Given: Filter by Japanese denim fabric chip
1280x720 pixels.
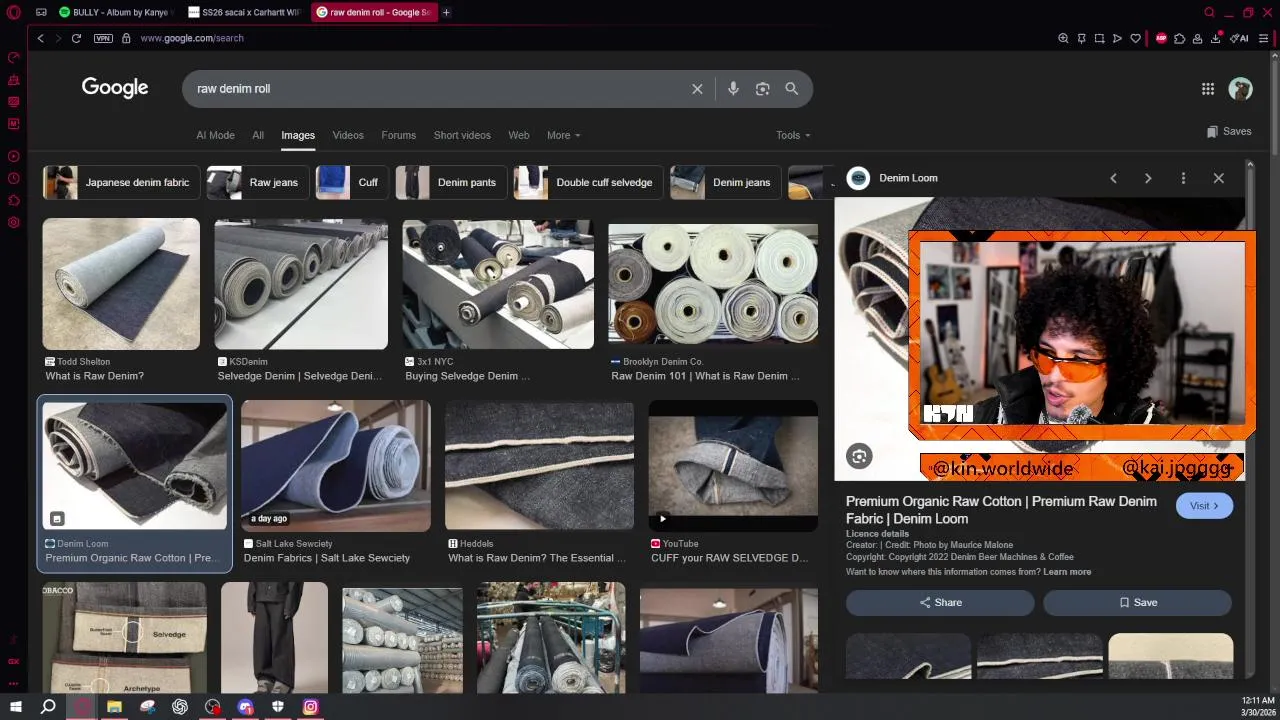Looking at the screenshot, I should point(121,183).
